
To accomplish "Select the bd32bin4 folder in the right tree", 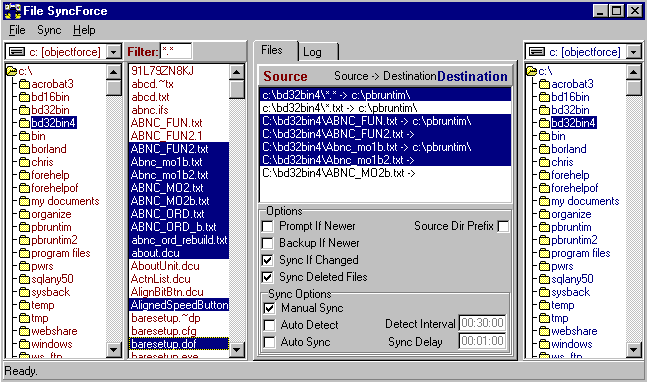I will coord(574,123).
